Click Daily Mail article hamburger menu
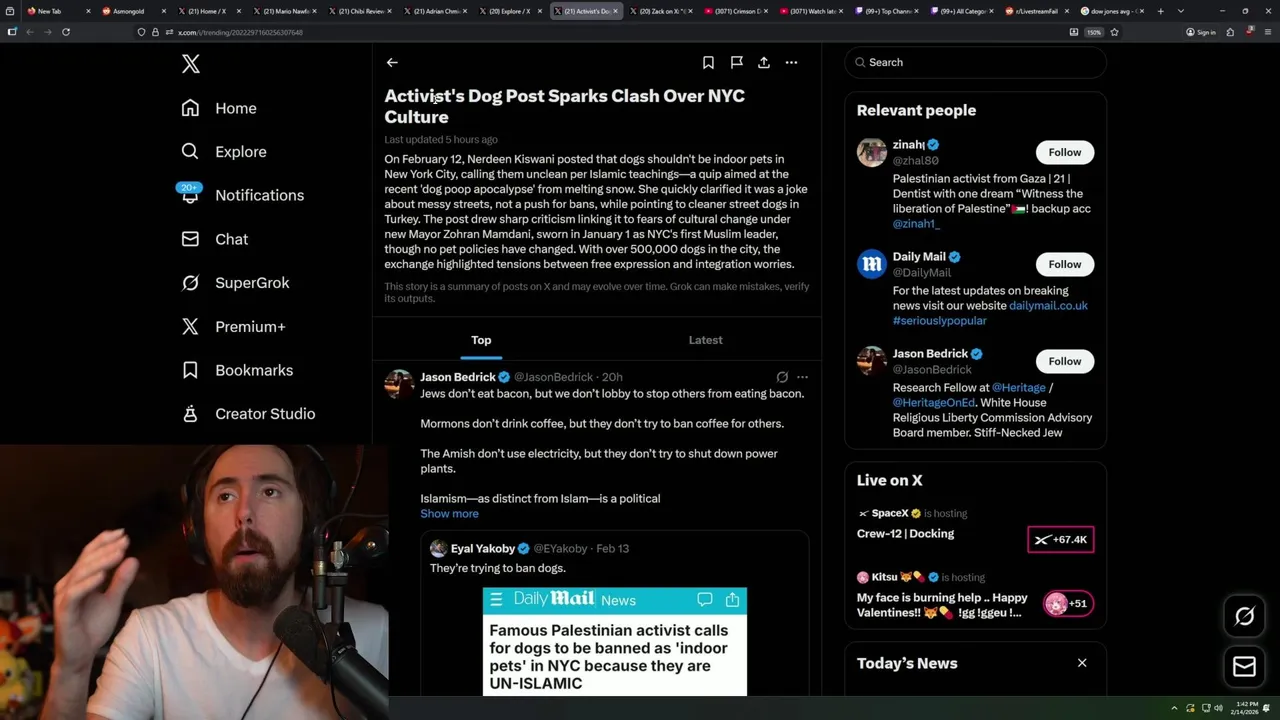The width and height of the screenshot is (1280, 720). click(x=496, y=600)
